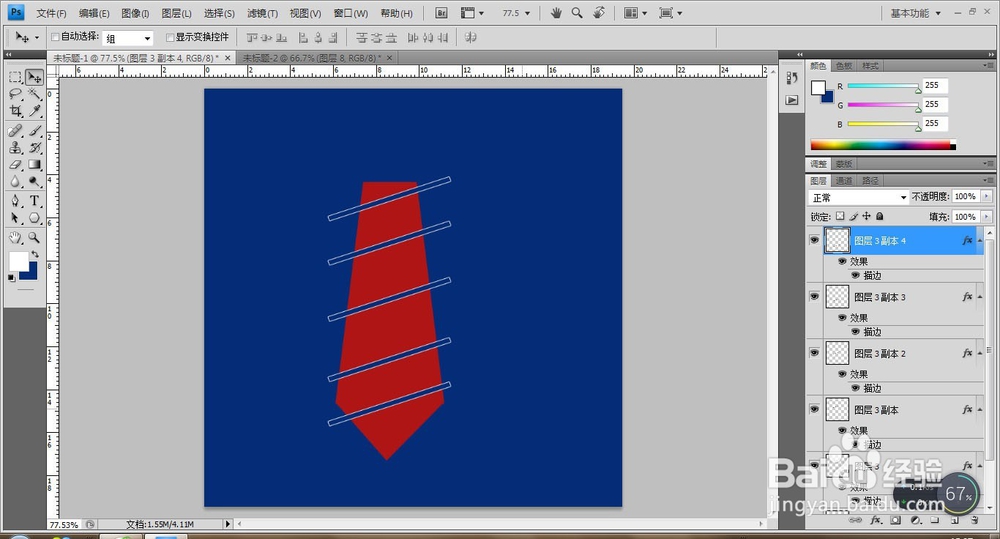The height and width of the screenshot is (539, 1000).
Task: Select the Zoom tool in toolbox
Action: [34, 238]
